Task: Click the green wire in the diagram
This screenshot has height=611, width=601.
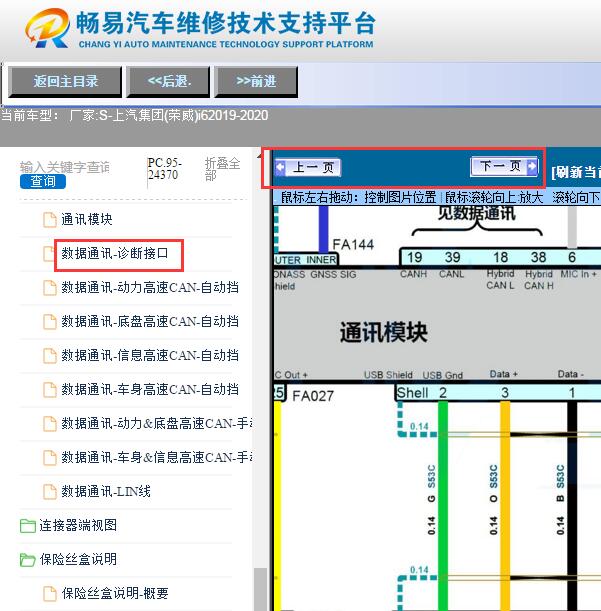Action: [443, 505]
